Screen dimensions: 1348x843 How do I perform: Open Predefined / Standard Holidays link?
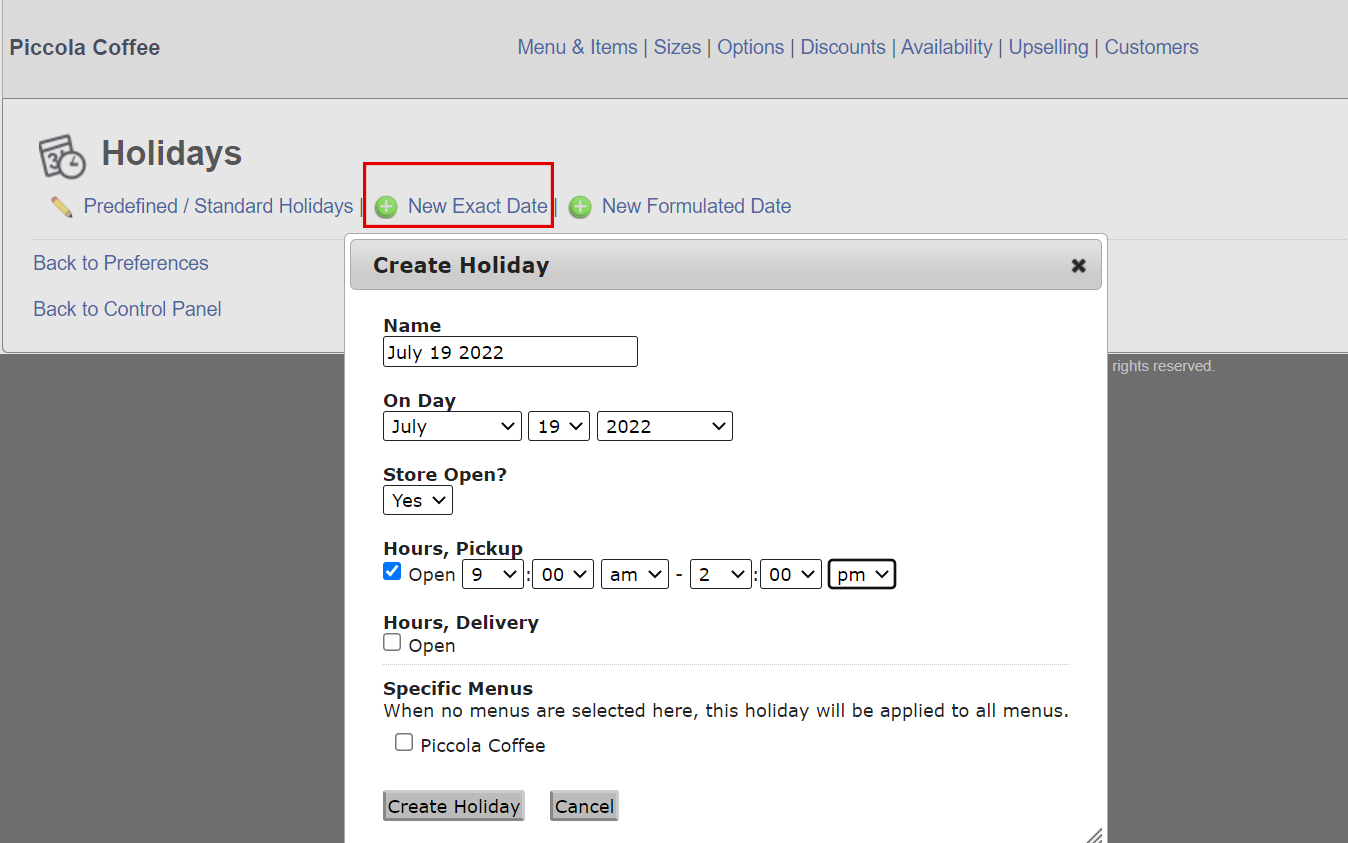point(218,206)
